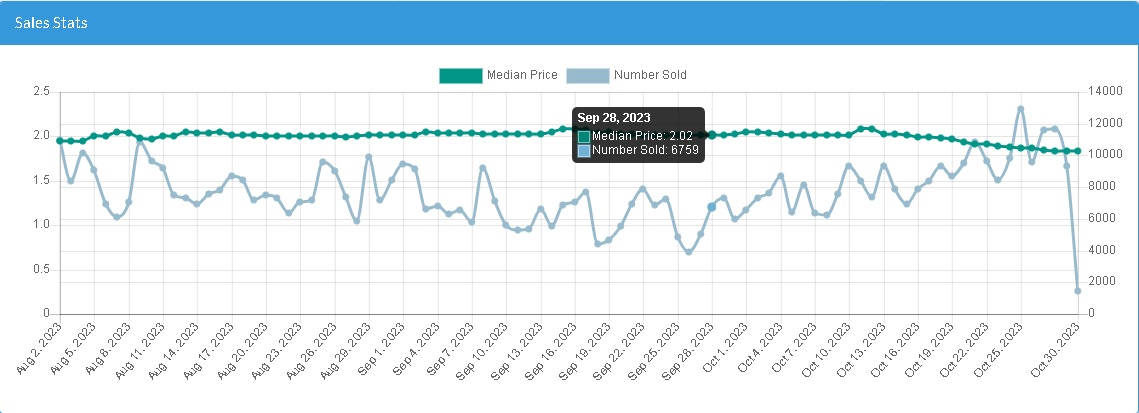Image resolution: width=1139 pixels, height=413 pixels.
Task: Click the Oct 30, 2023 x-axis label
Action: pos(1059,348)
